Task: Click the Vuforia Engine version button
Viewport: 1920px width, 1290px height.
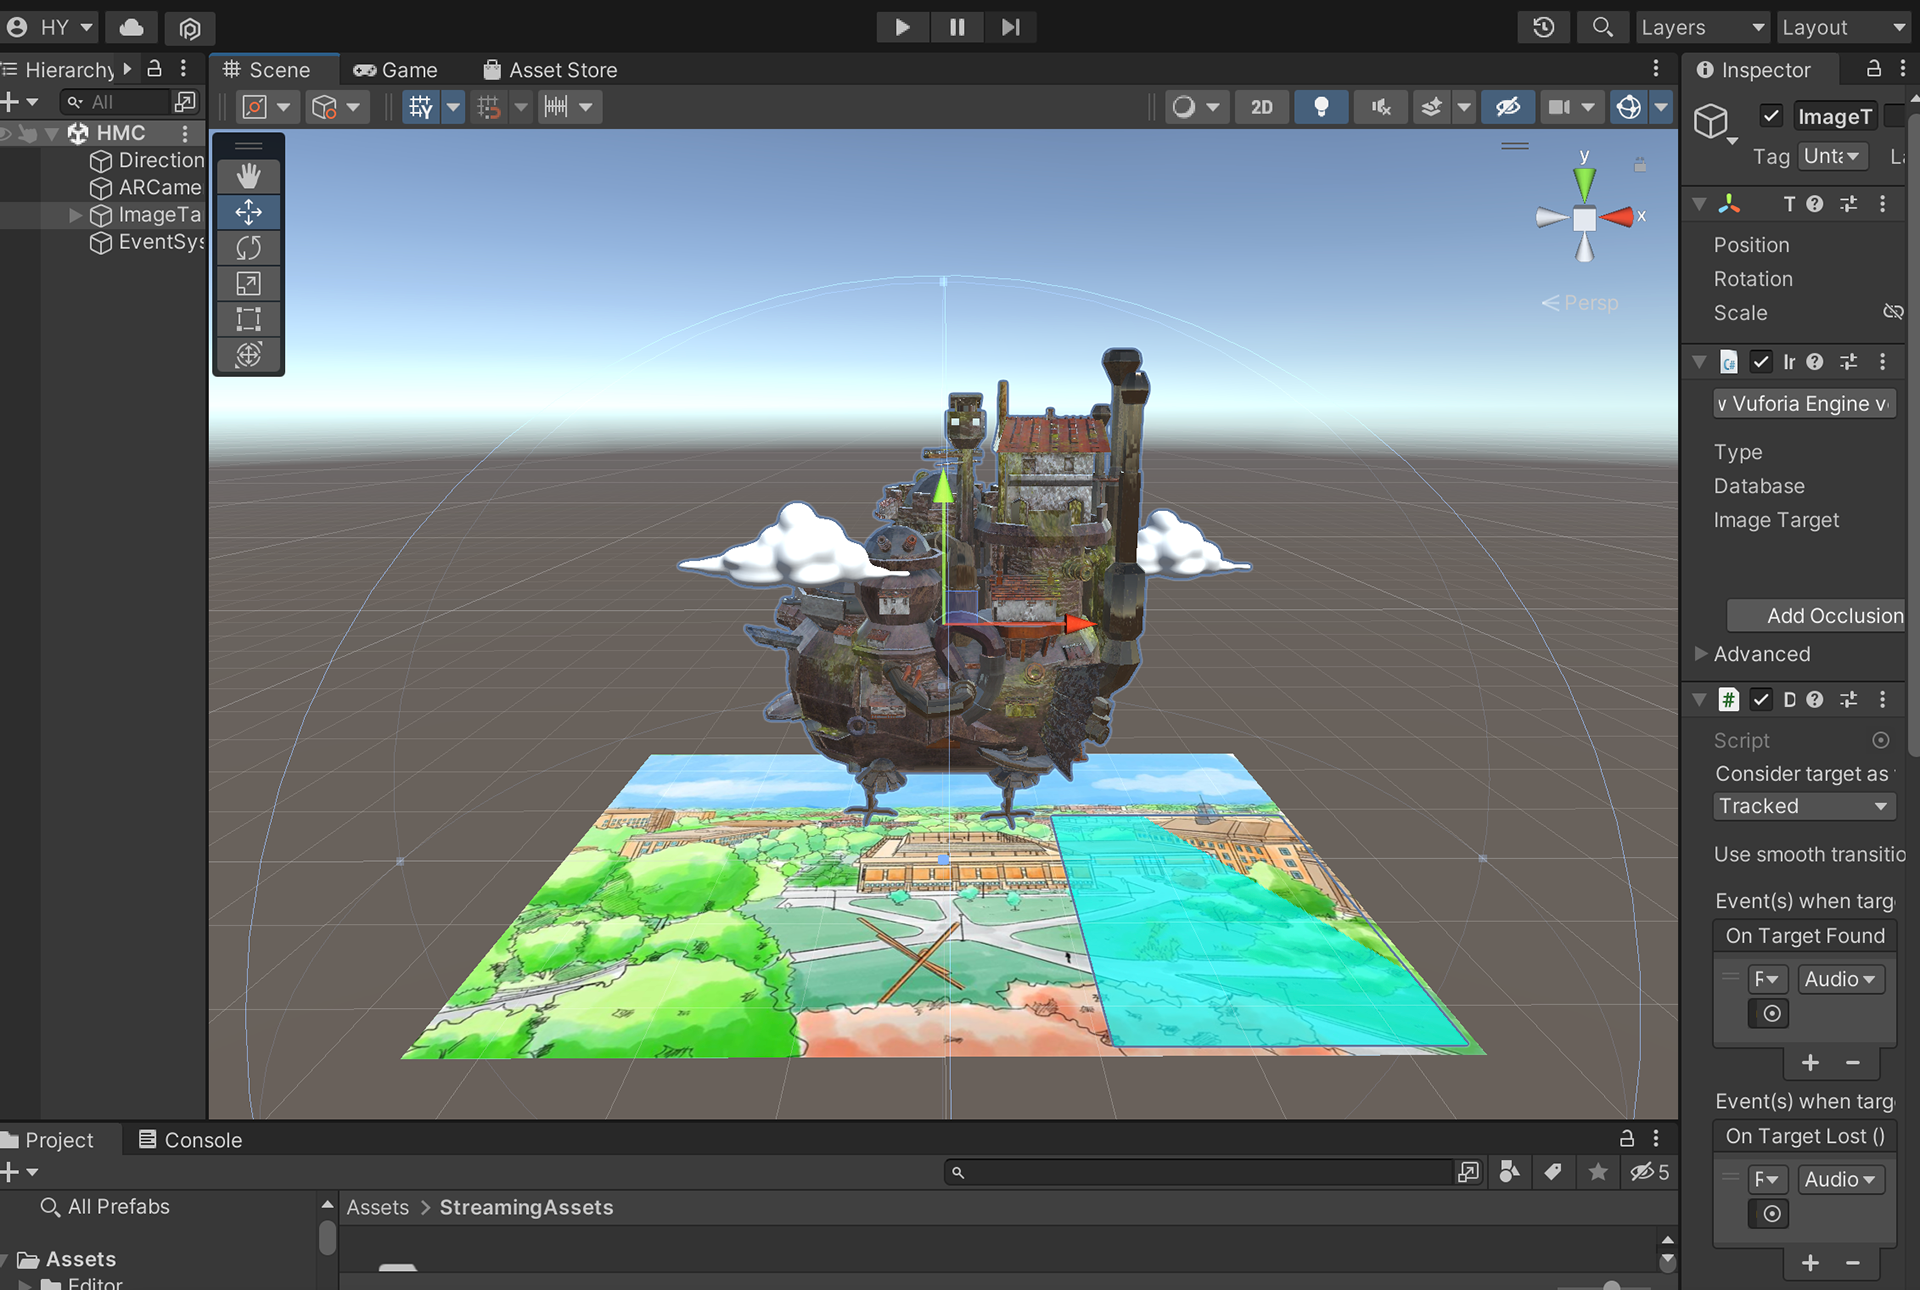Action: [1804, 404]
